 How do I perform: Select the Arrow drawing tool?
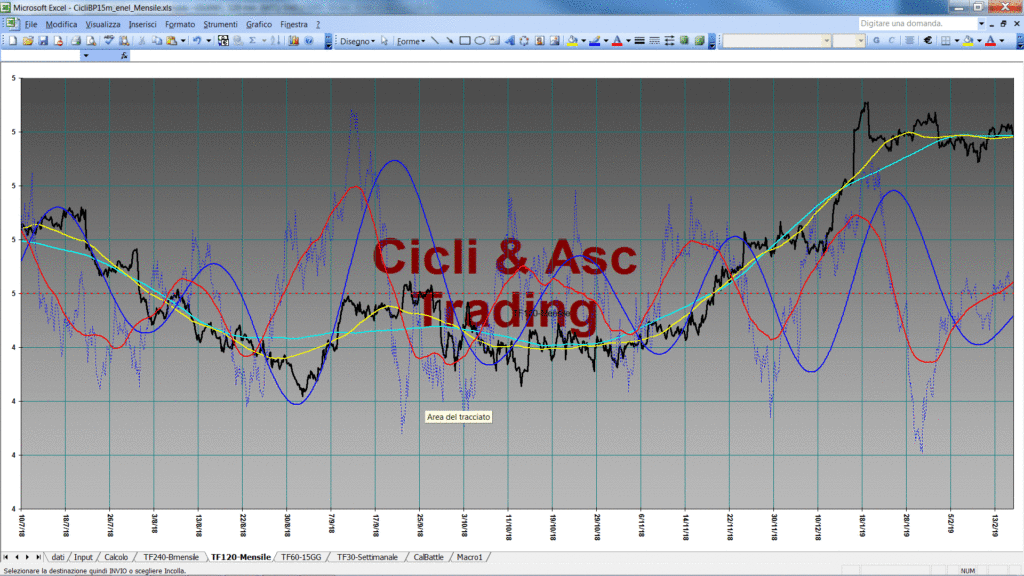pyautogui.click(x=450, y=40)
